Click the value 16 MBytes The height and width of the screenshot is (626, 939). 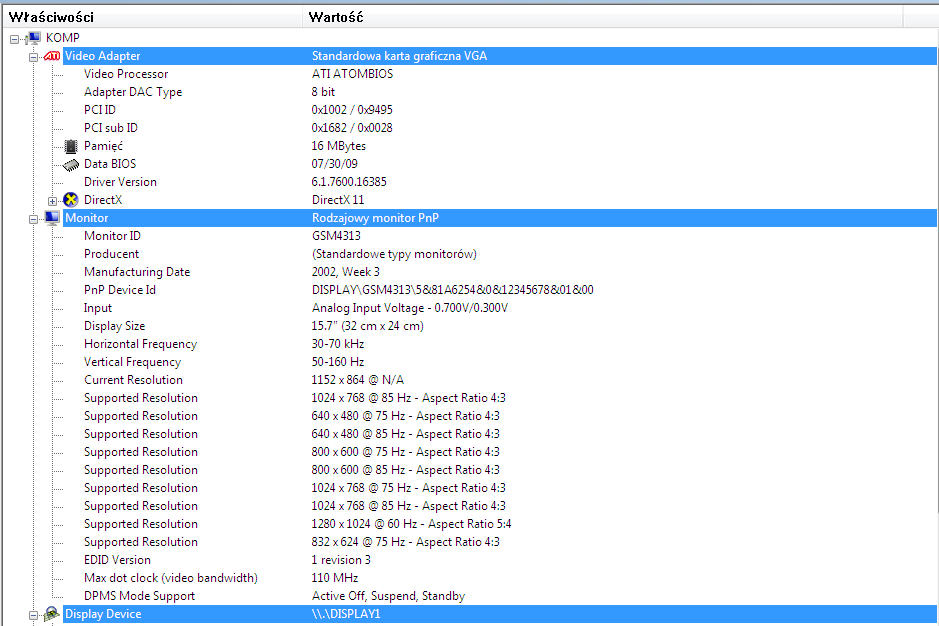click(338, 146)
